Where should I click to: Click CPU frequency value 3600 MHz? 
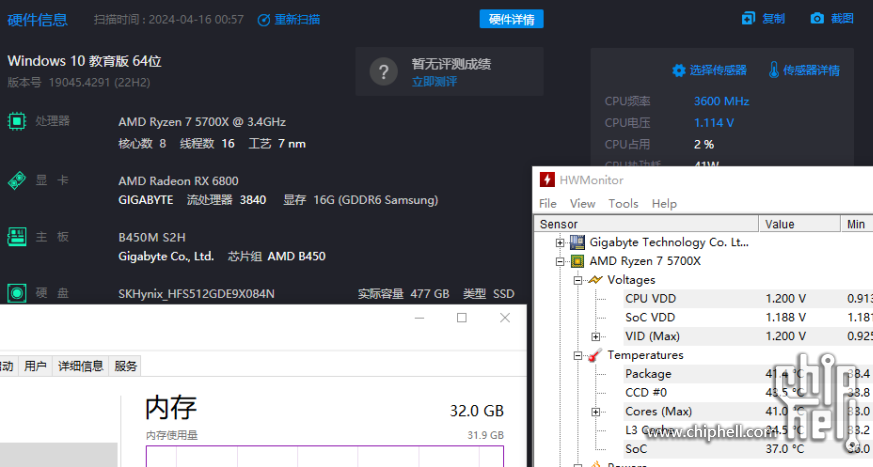722,101
